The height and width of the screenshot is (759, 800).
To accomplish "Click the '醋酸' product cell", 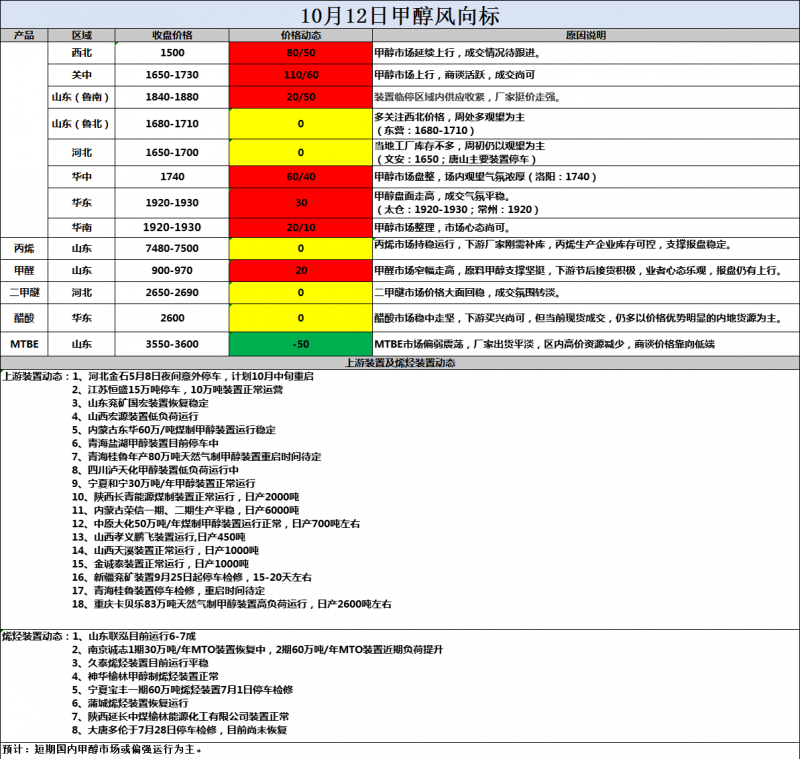I will (x=24, y=318).
